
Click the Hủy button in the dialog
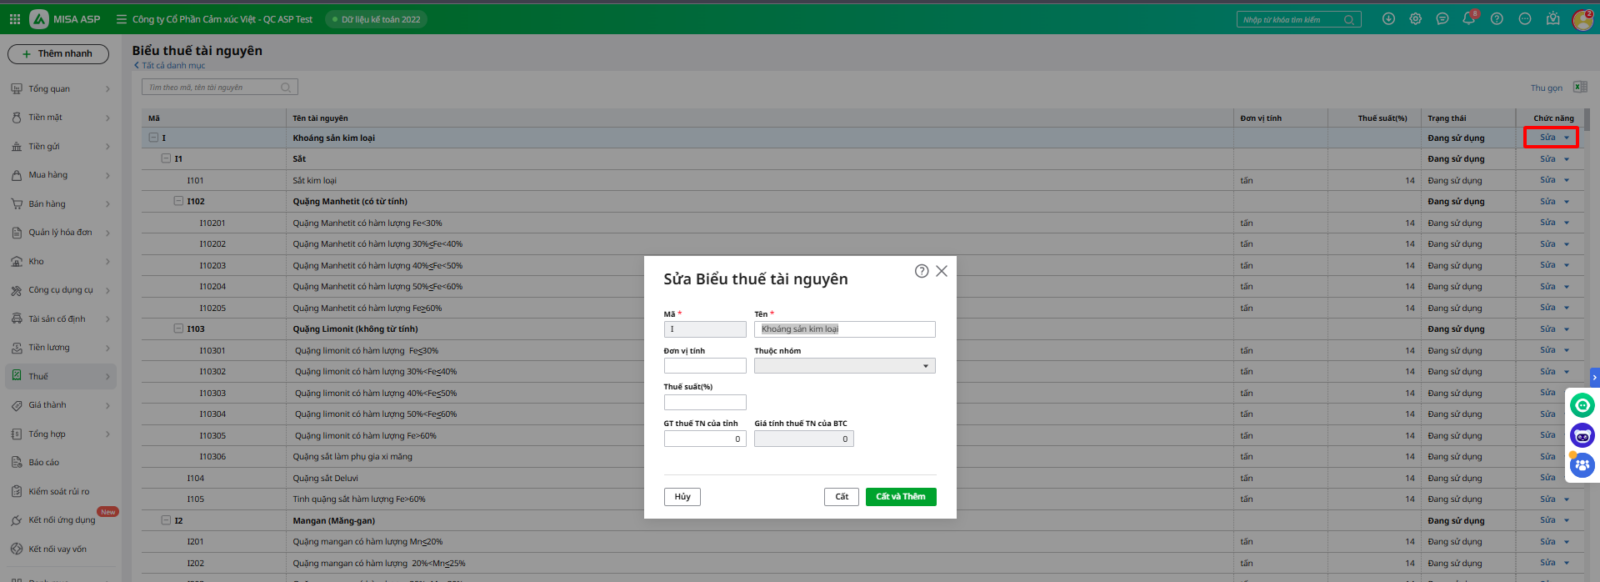point(682,497)
